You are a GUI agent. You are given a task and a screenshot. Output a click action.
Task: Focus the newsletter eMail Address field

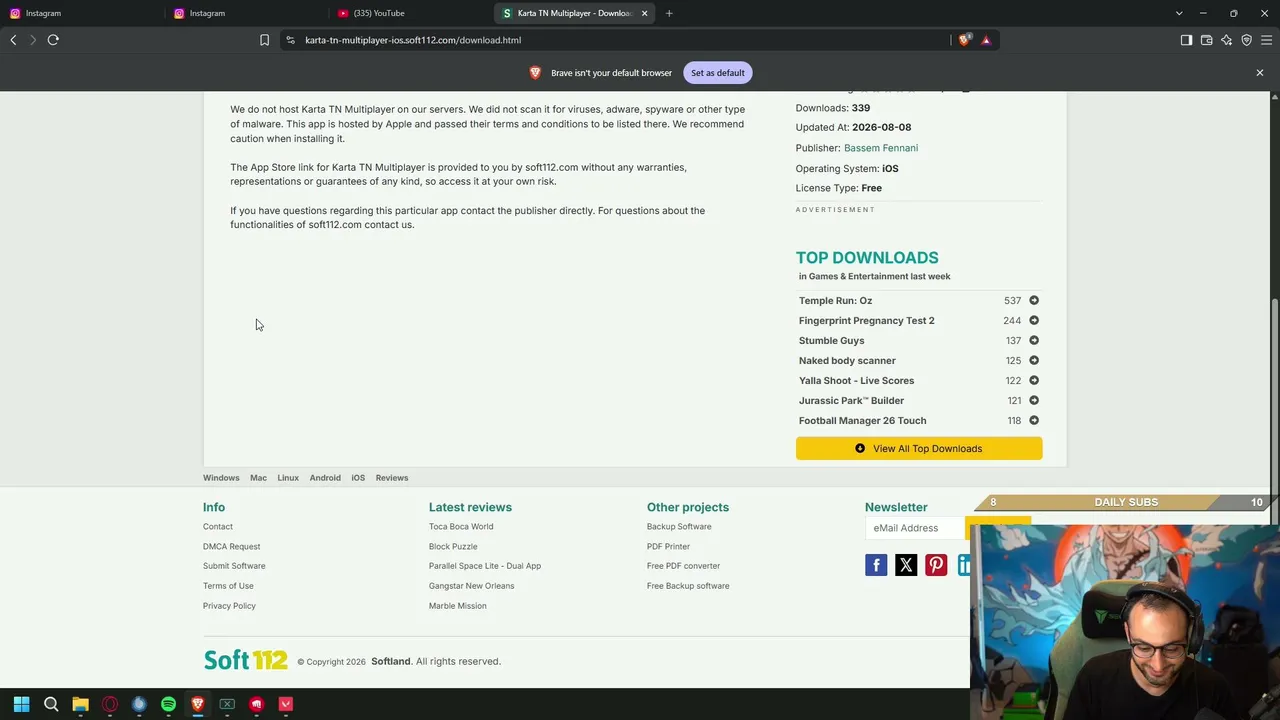click(915, 528)
